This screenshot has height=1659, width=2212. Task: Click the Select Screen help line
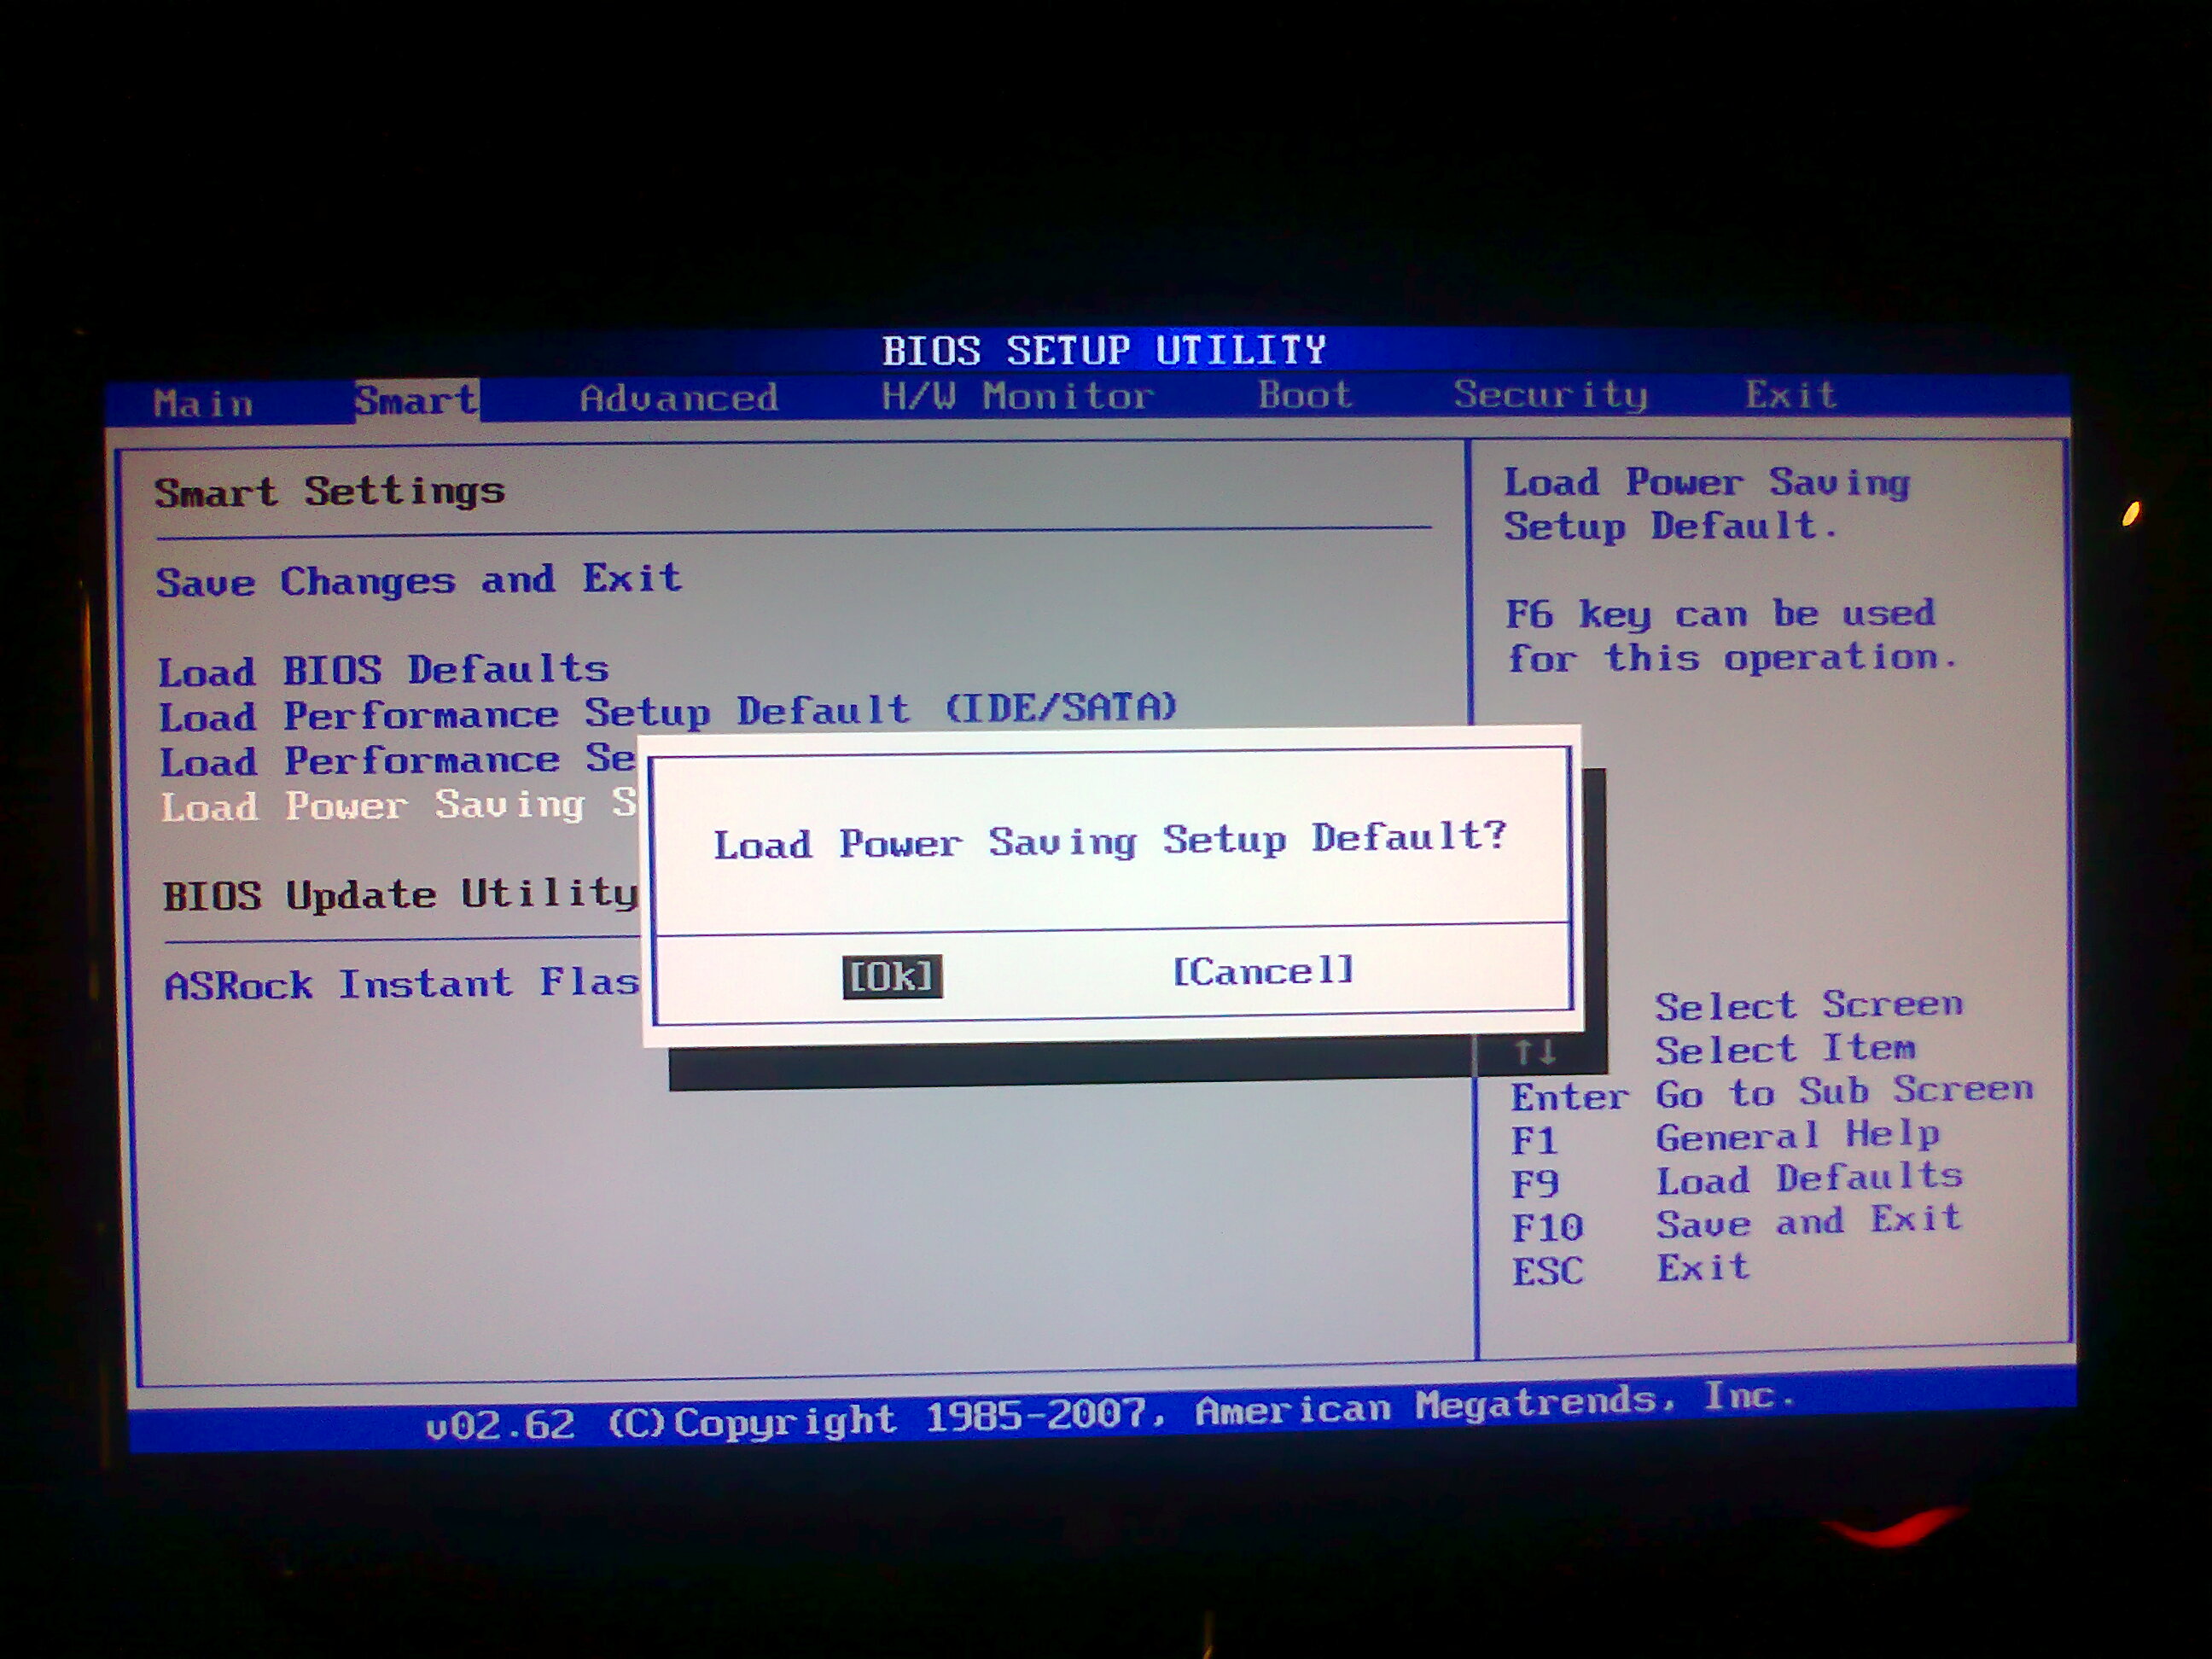point(1809,1004)
